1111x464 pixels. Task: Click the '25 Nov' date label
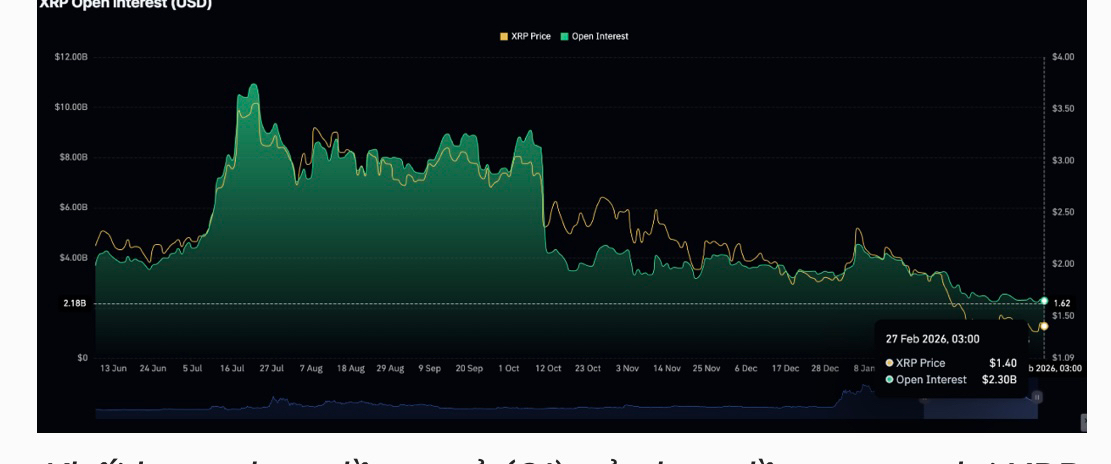pos(706,369)
